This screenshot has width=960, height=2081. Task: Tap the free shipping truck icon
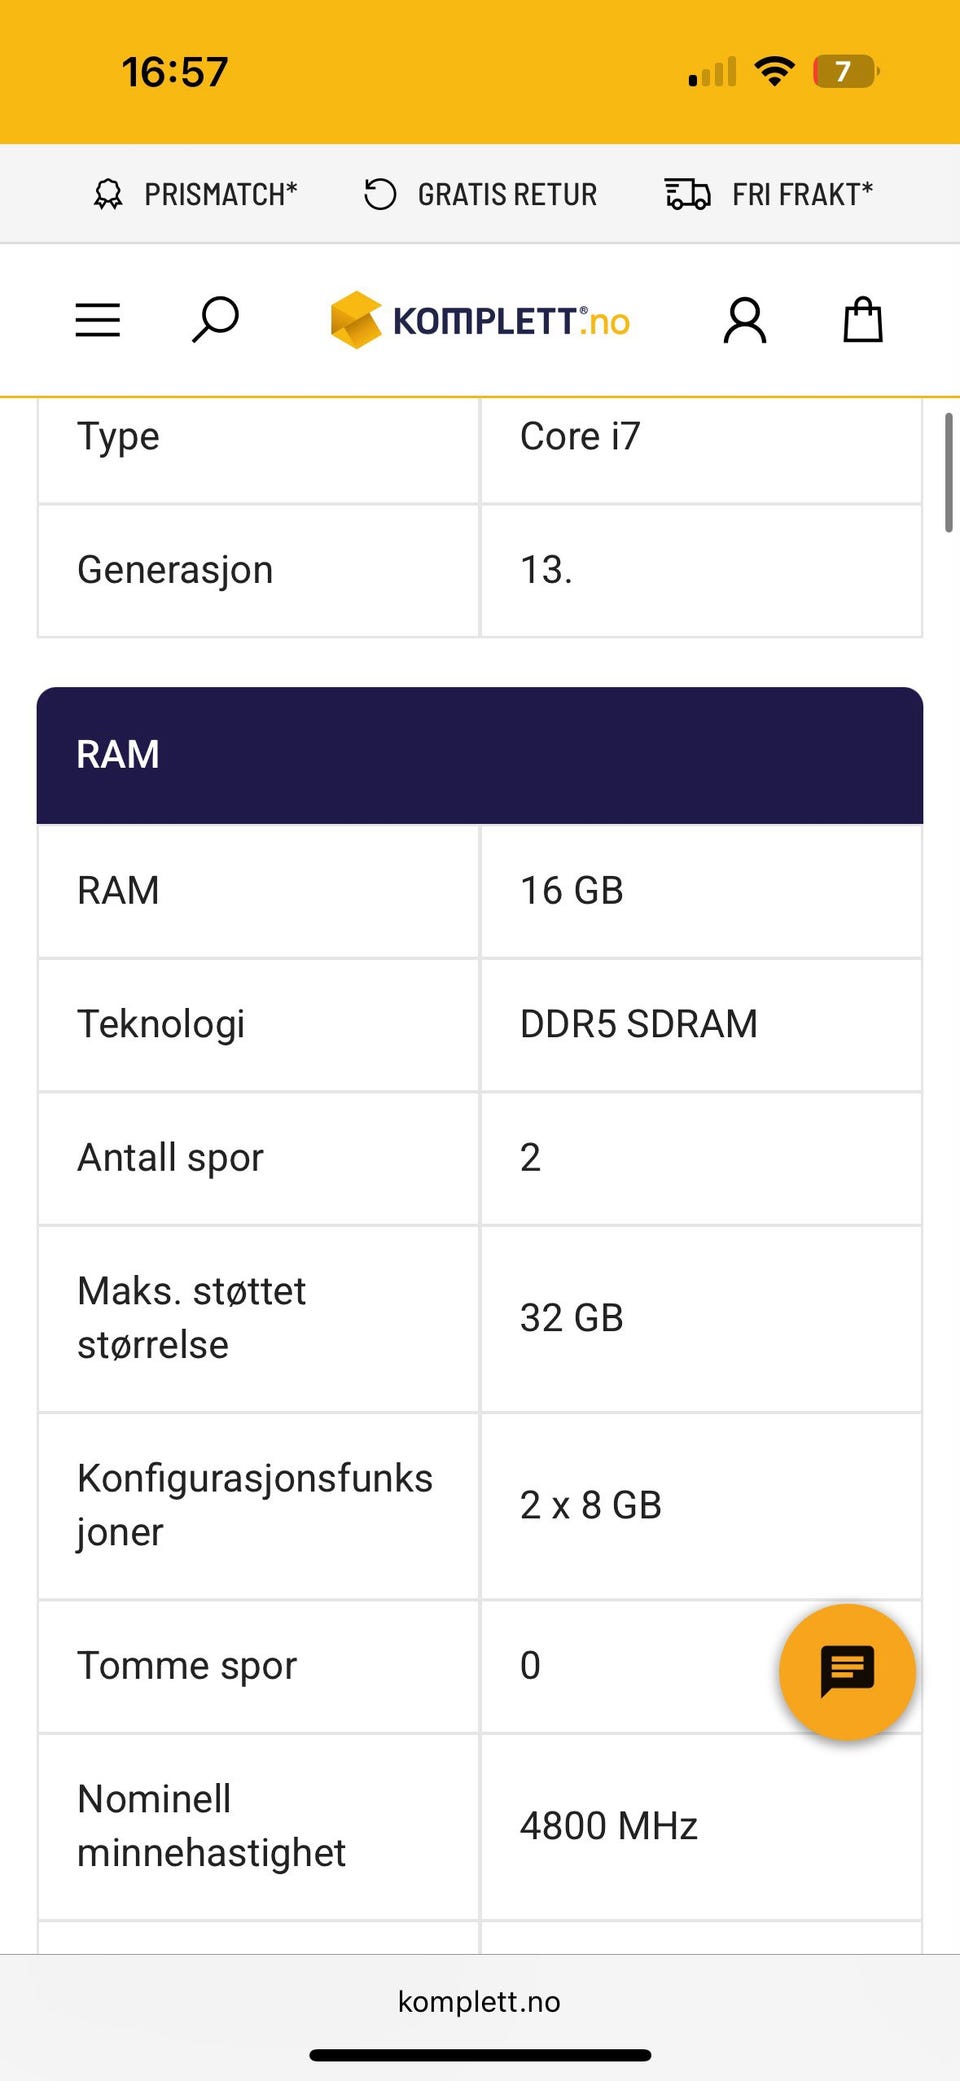(687, 194)
